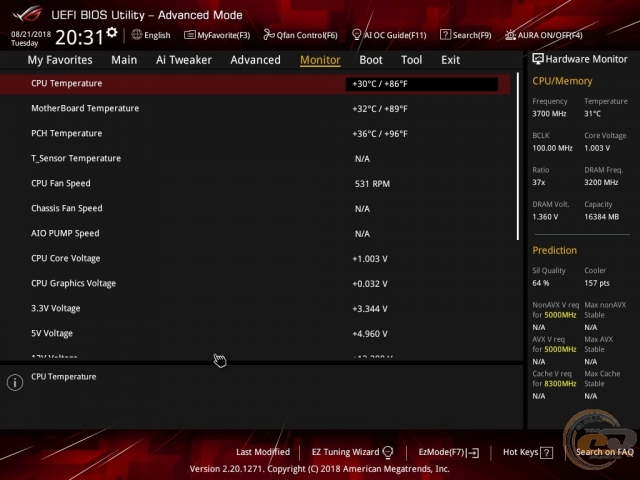Open Search on FAQ link
This screenshot has width=640, height=480.
[x=604, y=452]
